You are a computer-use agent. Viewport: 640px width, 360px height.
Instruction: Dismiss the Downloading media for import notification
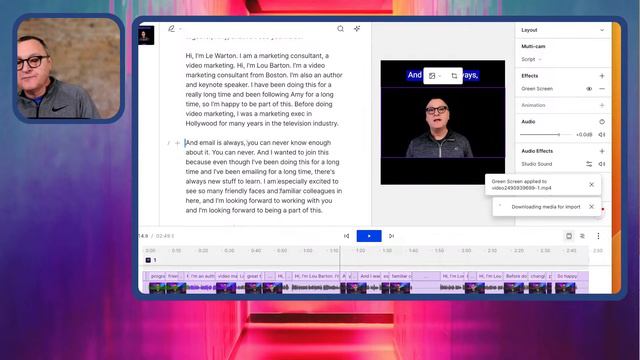(591, 207)
